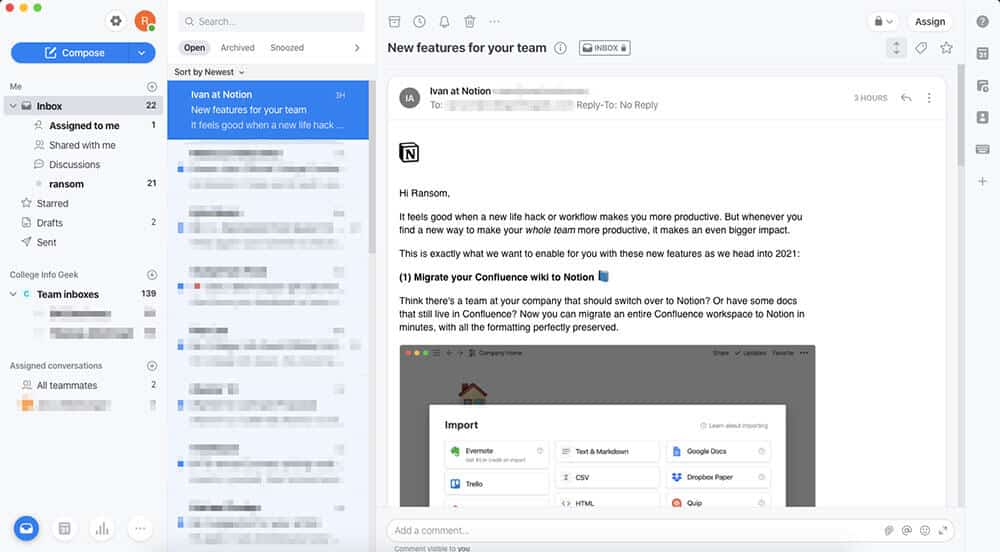Switch to the Snoozed tab
1000x552 pixels.
[287, 48]
